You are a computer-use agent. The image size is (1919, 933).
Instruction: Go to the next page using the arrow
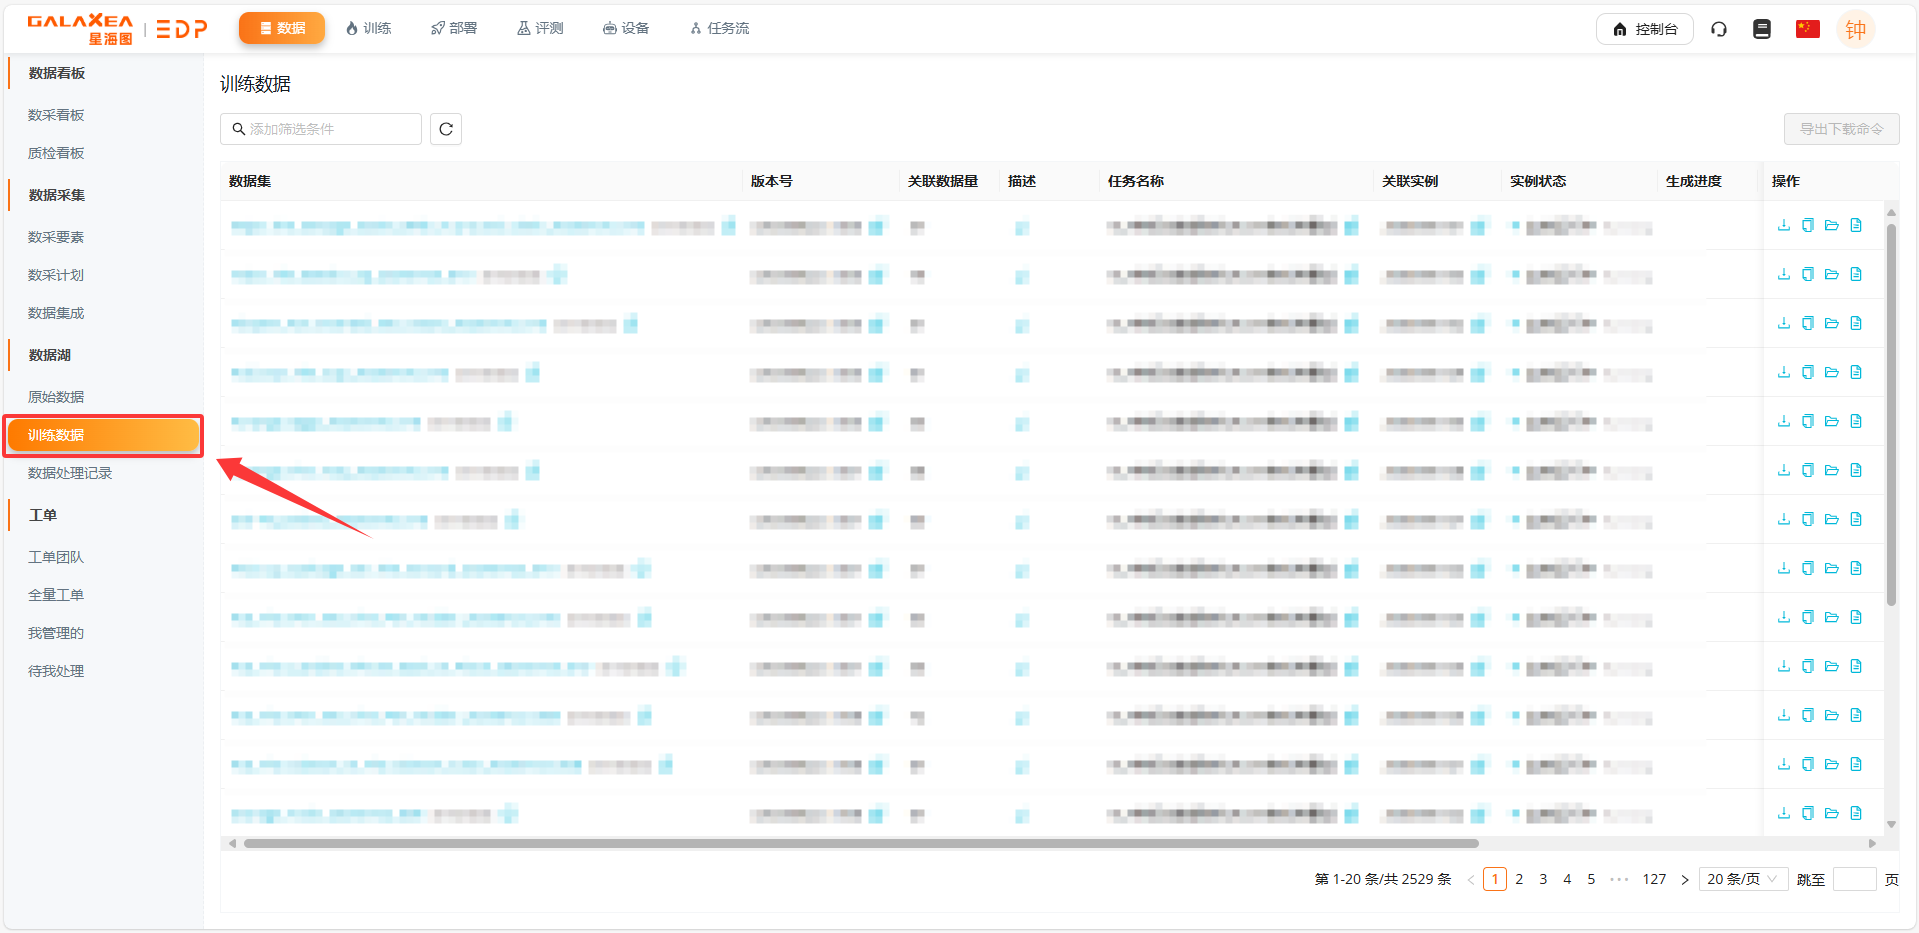tap(1685, 880)
